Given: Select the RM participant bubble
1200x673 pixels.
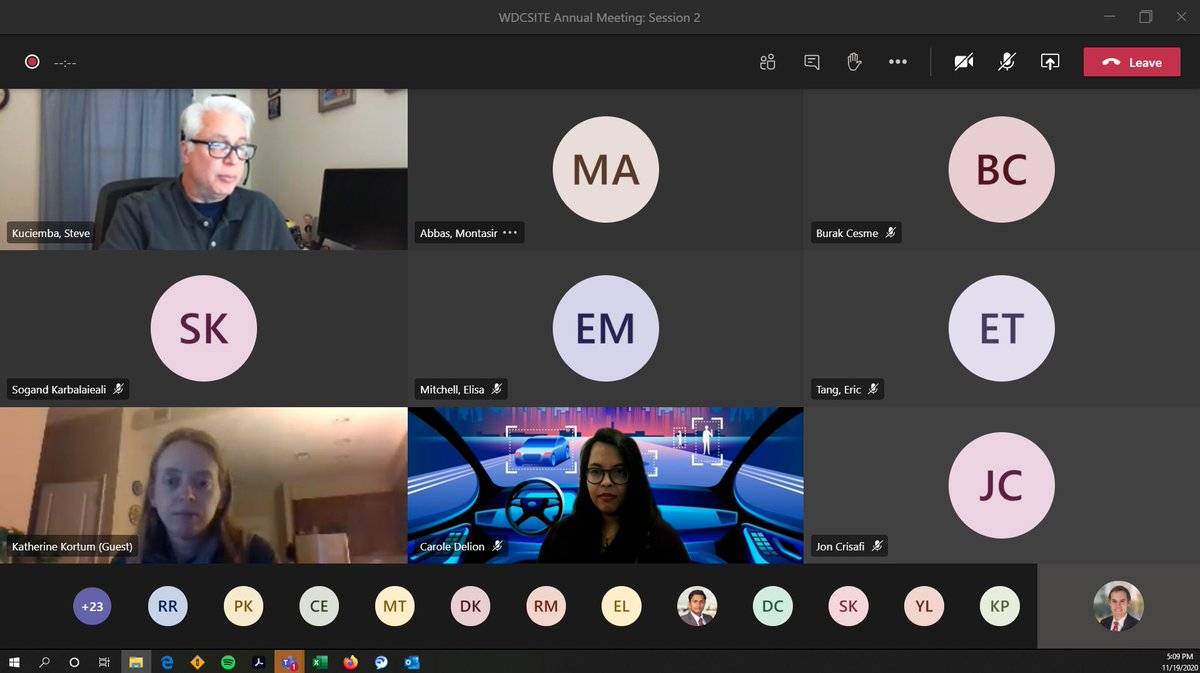Looking at the screenshot, I should click(x=546, y=606).
